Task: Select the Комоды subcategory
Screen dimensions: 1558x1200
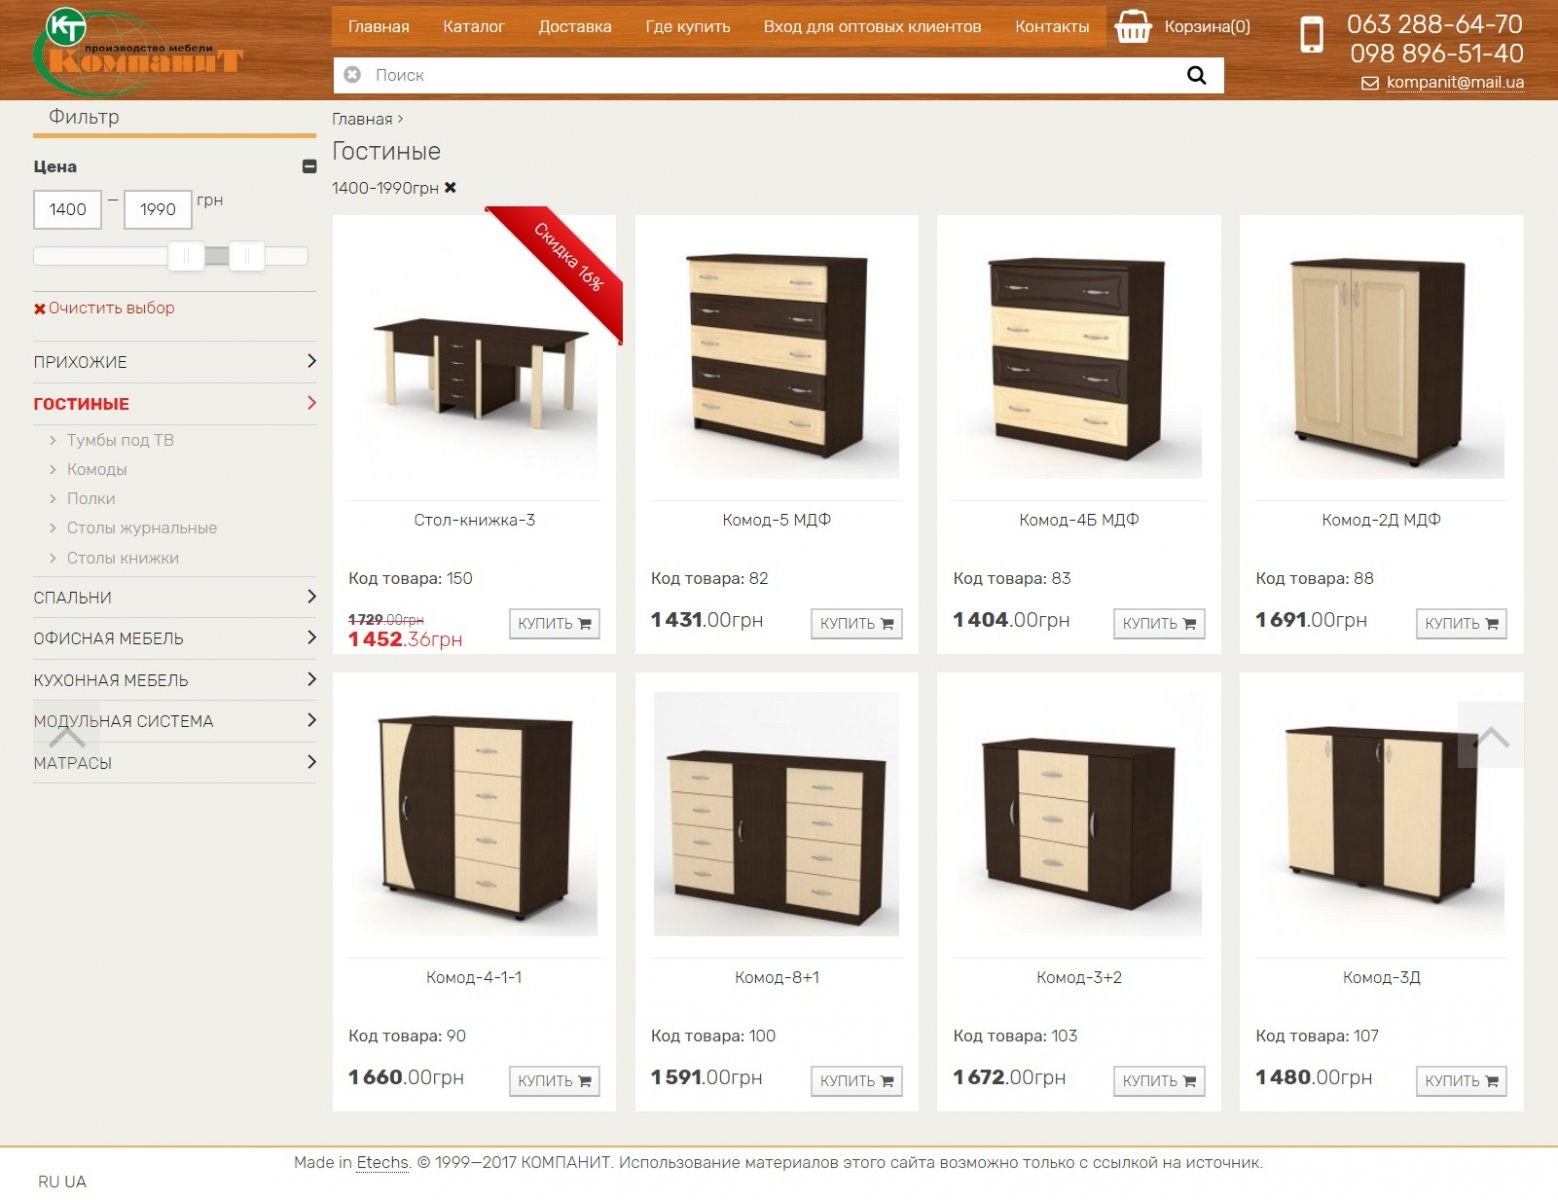Action: tap(96, 469)
